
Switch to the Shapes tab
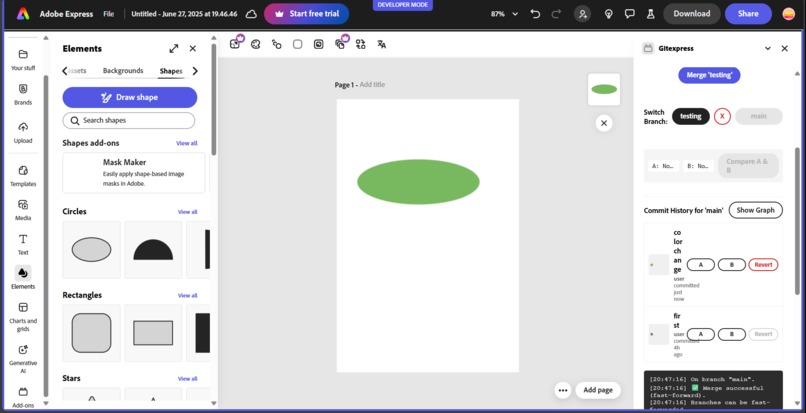(x=171, y=71)
